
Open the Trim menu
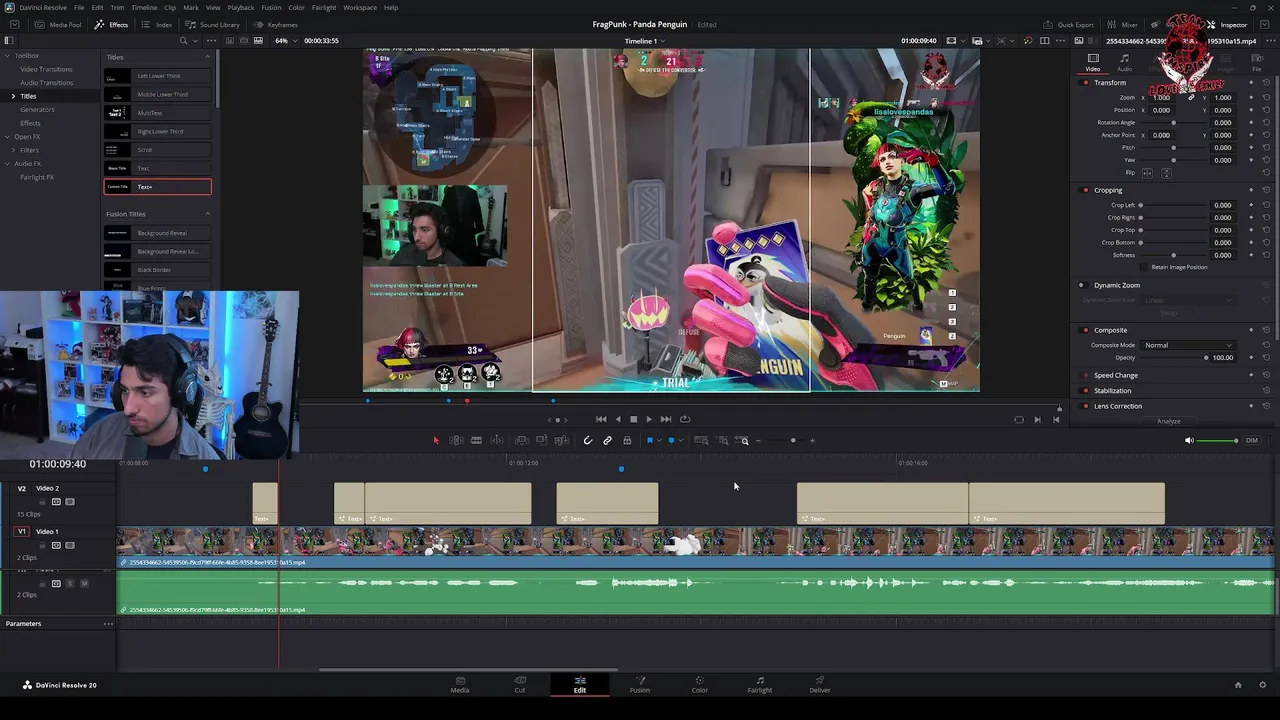pyautogui.click(x=117, y=7)
